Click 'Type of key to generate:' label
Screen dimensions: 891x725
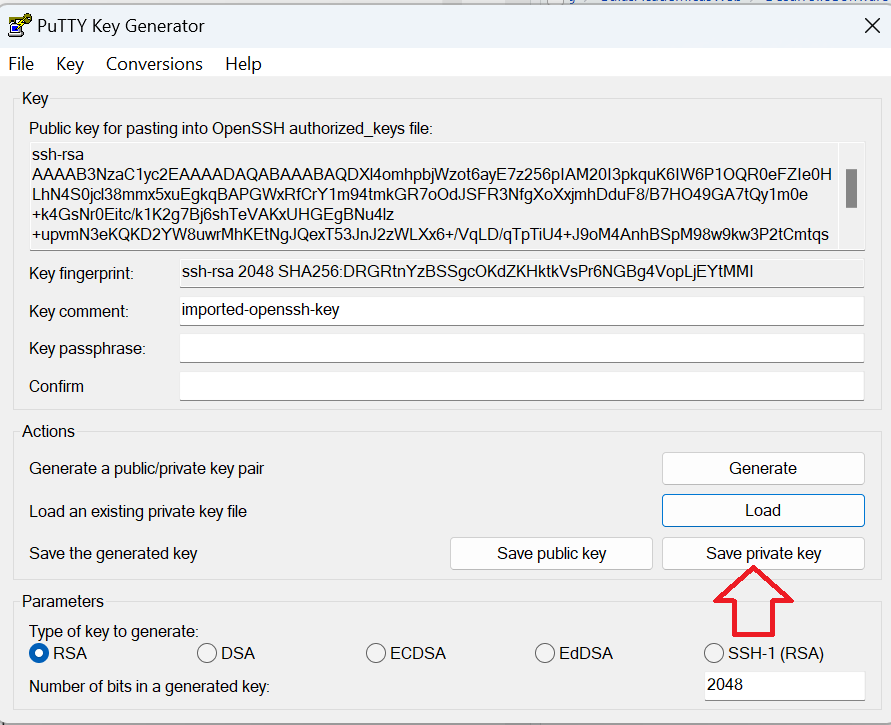pyautogui.click(x=114, y=631)
